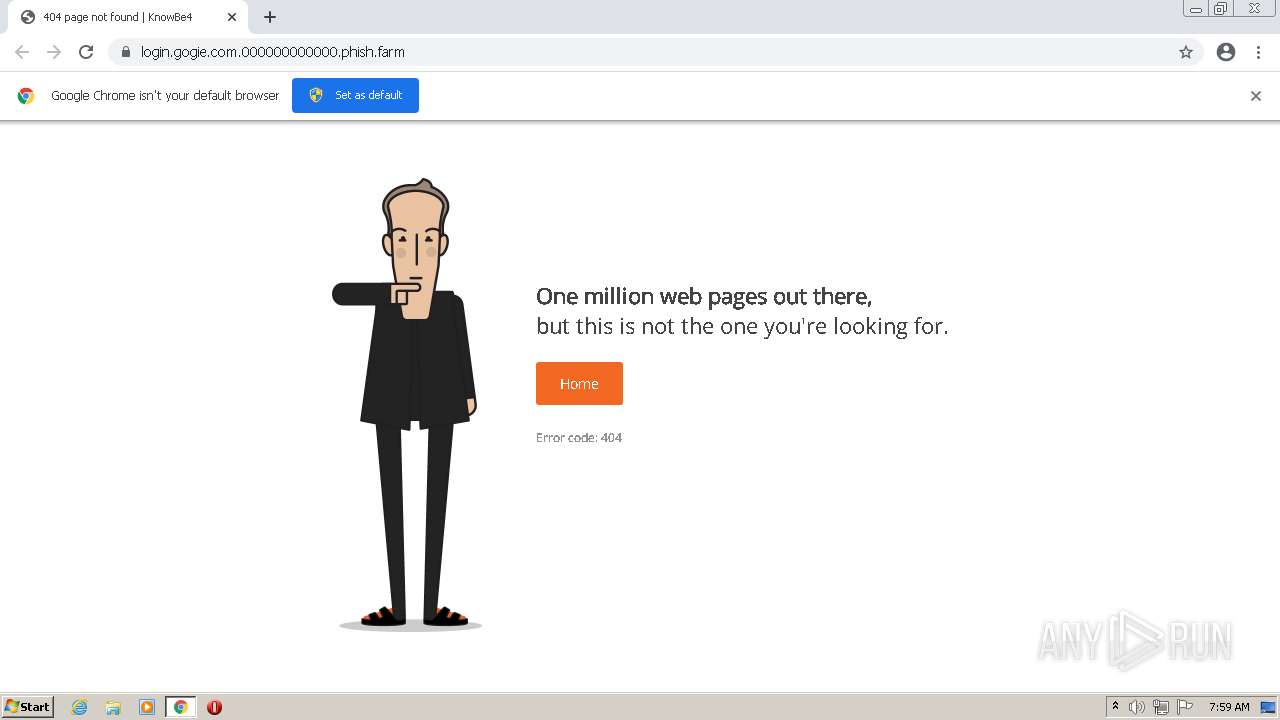Click the red security icon in taskbar
The height and width of the screenshot is (720, 1280).
click(214, 707)
